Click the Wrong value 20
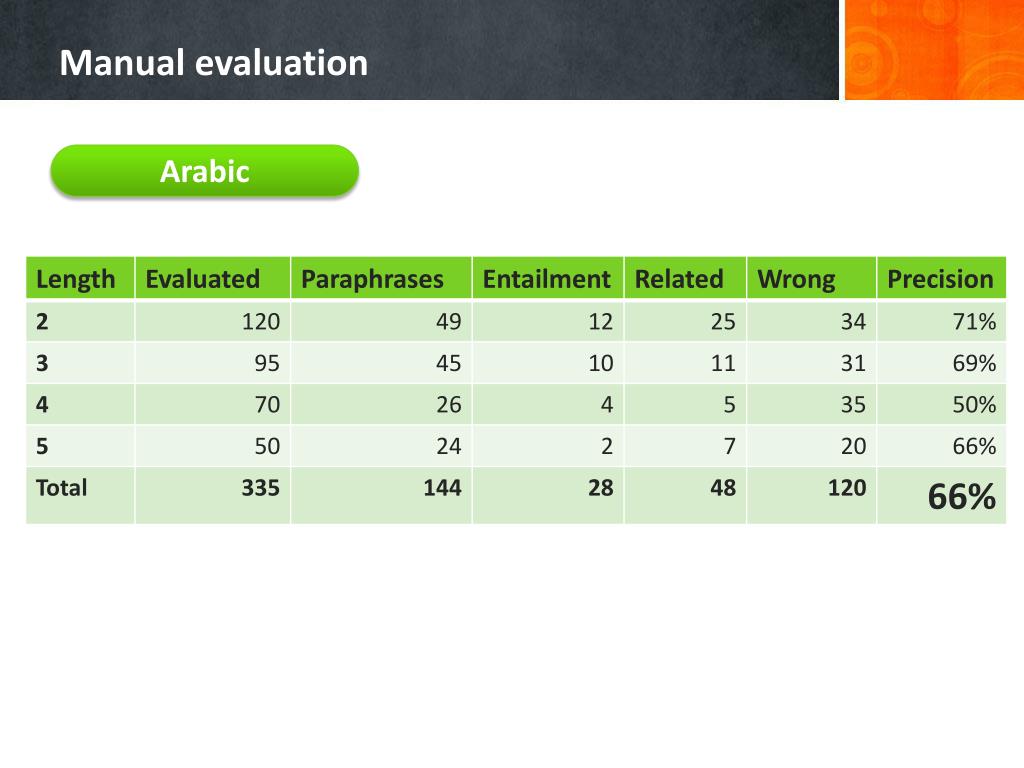Viewport: 1024px width, 768px height. [x=853, y=446]
